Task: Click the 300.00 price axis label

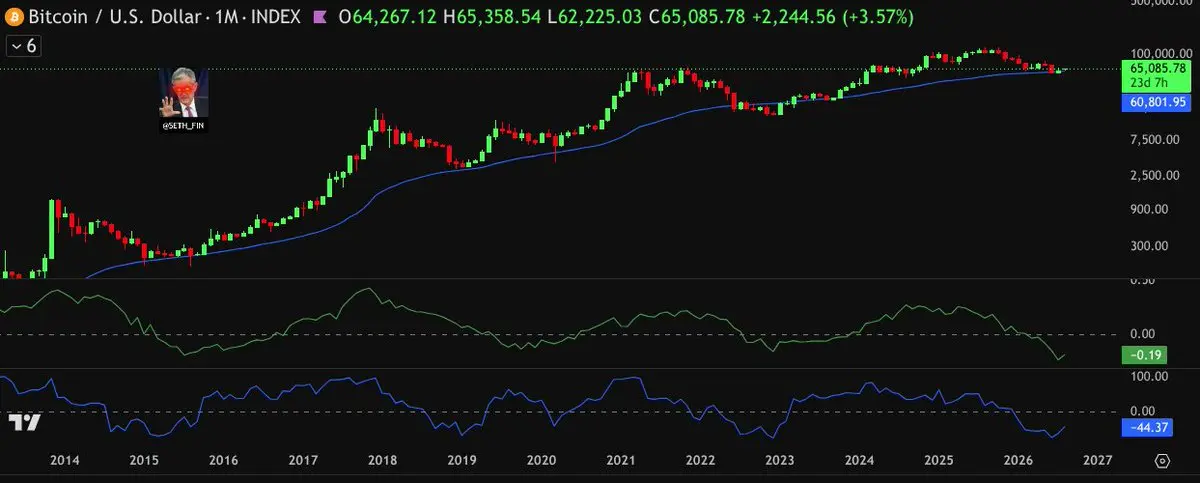Action: click(x=1151, y=245)
